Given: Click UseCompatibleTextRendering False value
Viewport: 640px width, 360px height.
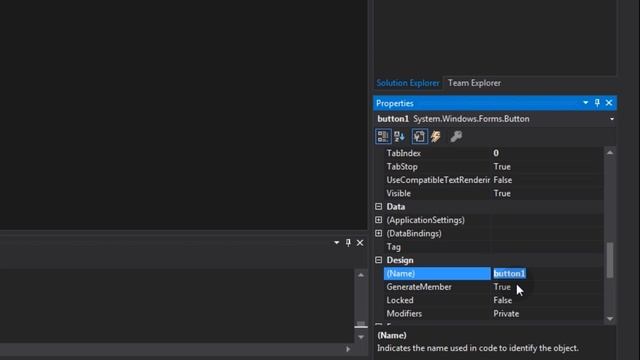Looking at the screenshot, I should 502,180.
